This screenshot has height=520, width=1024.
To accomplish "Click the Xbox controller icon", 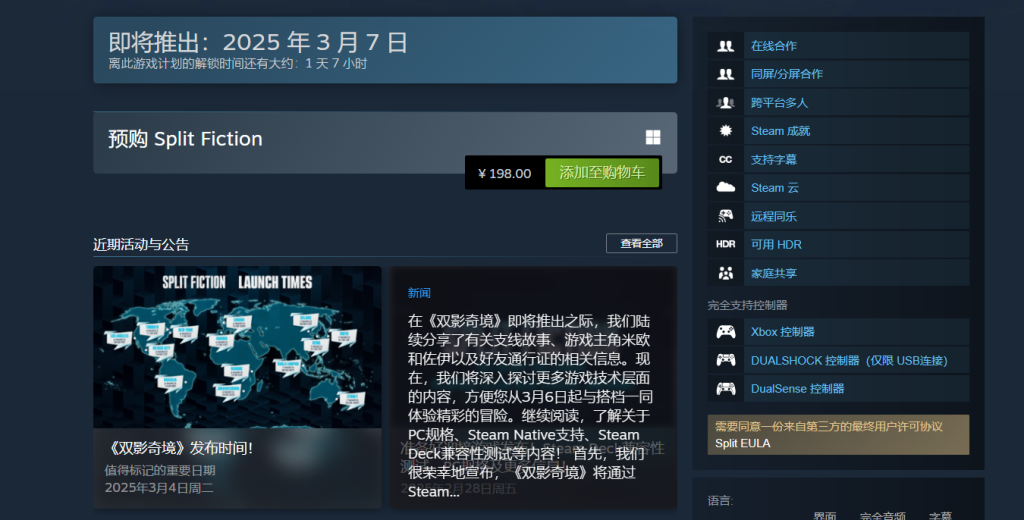I will pos(726,332).
